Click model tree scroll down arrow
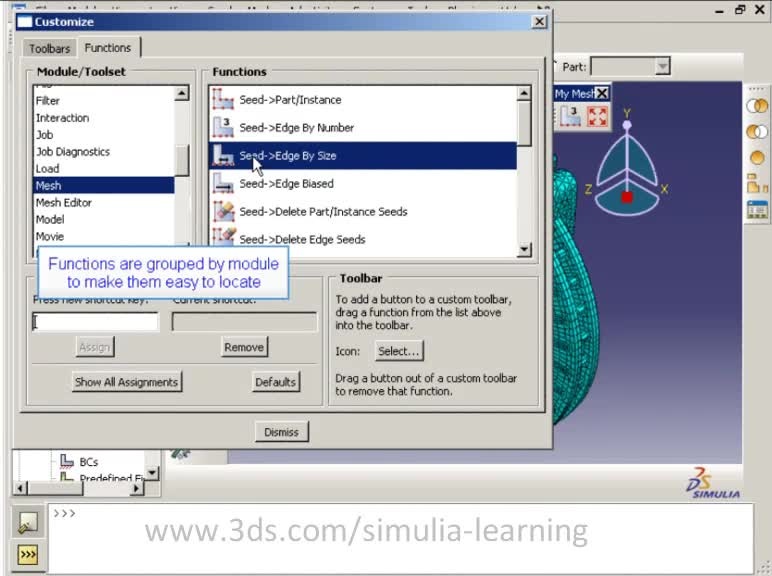This screenshot has height=576, width=772. [152, 473]
